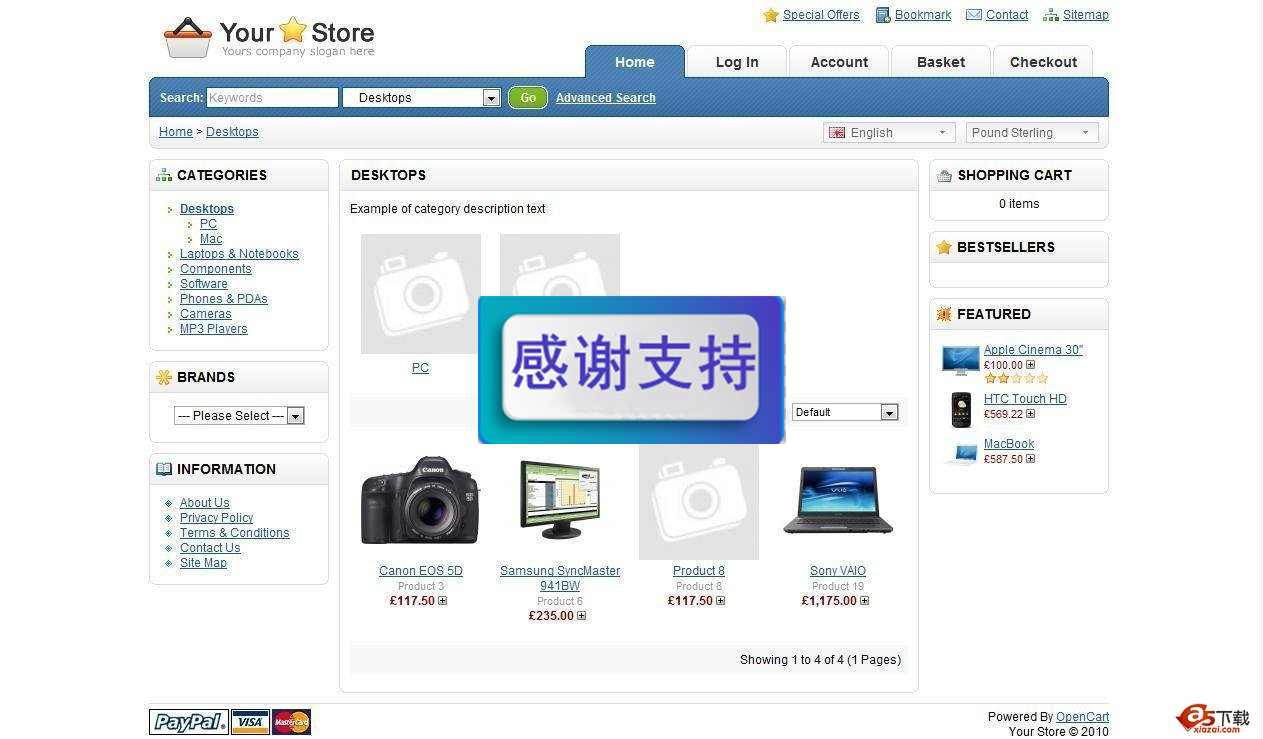Select the Mac subcategory in Categories
Viewport: 1263px width, 739px height.
point(211,239)
